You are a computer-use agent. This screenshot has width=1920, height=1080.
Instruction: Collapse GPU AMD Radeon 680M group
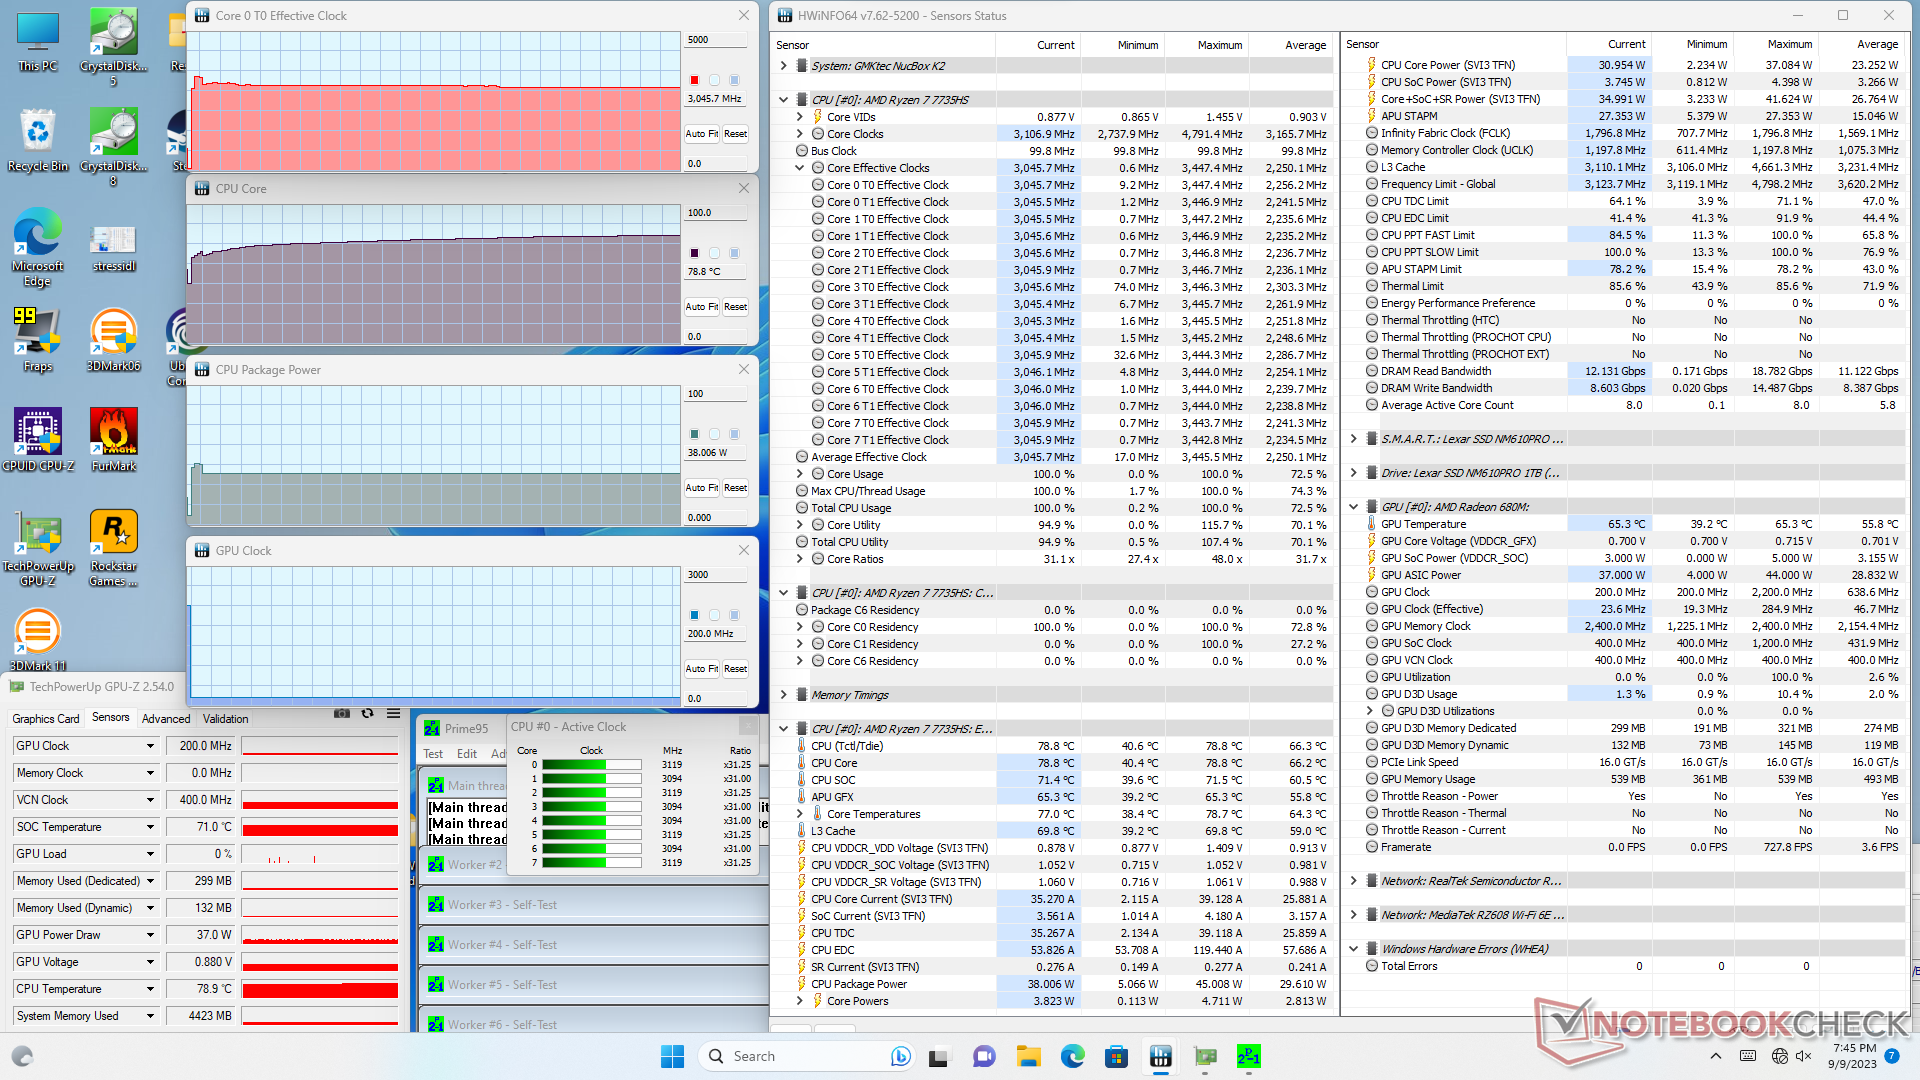pyautogui.click(x=1354, y=507)
